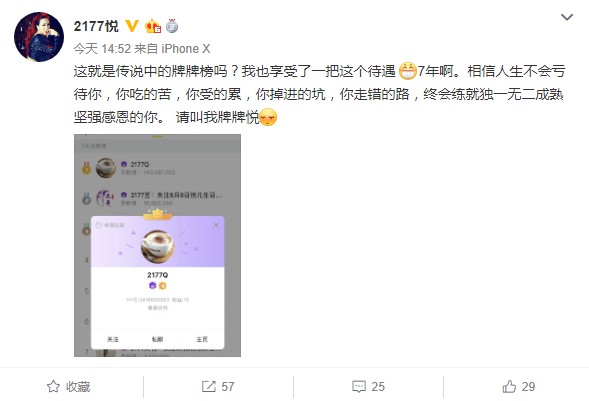The height and width of the screenshot is (401, 589).
Task: Click the grinning emoji in post text
Action: pyautogui.click(x=408, y=71)
